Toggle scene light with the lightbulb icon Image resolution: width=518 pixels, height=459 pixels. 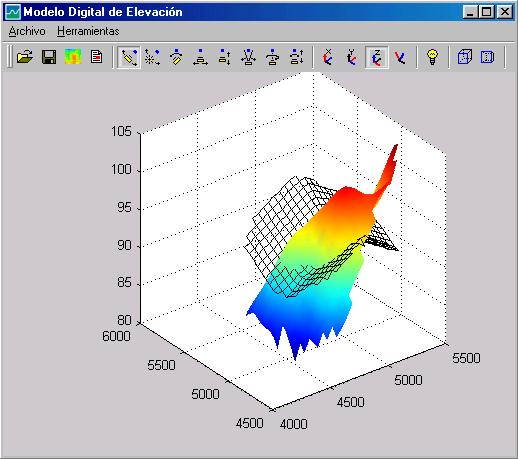click(x=432, y=57)
